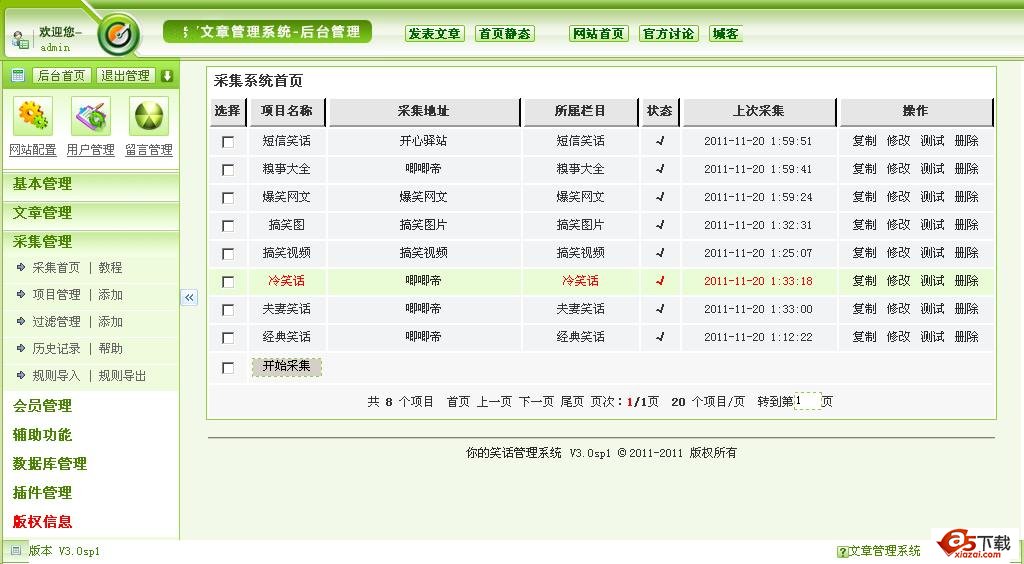The image size is (1024, 564).
Task: Open the 留言管理 icon
Action: [x=149, y=116]
